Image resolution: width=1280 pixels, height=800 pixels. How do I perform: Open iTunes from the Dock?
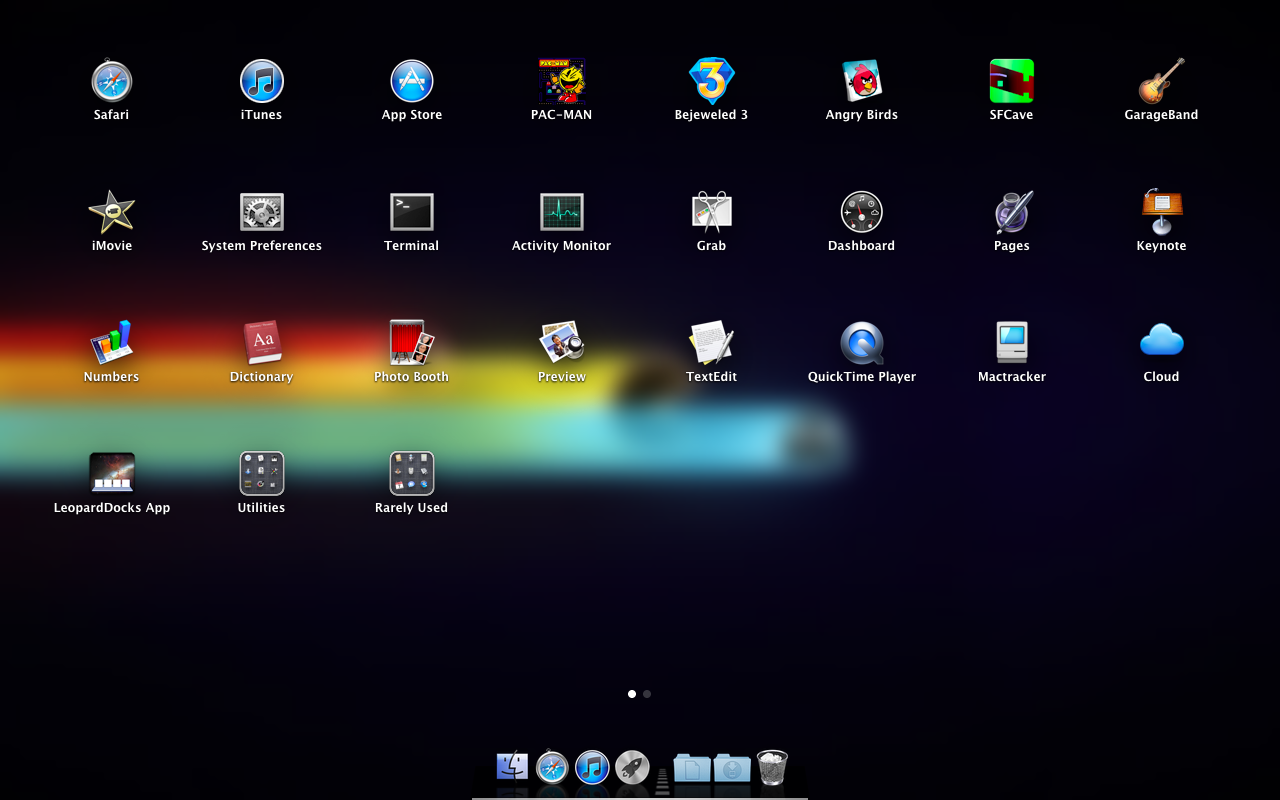tap(592, 767)
